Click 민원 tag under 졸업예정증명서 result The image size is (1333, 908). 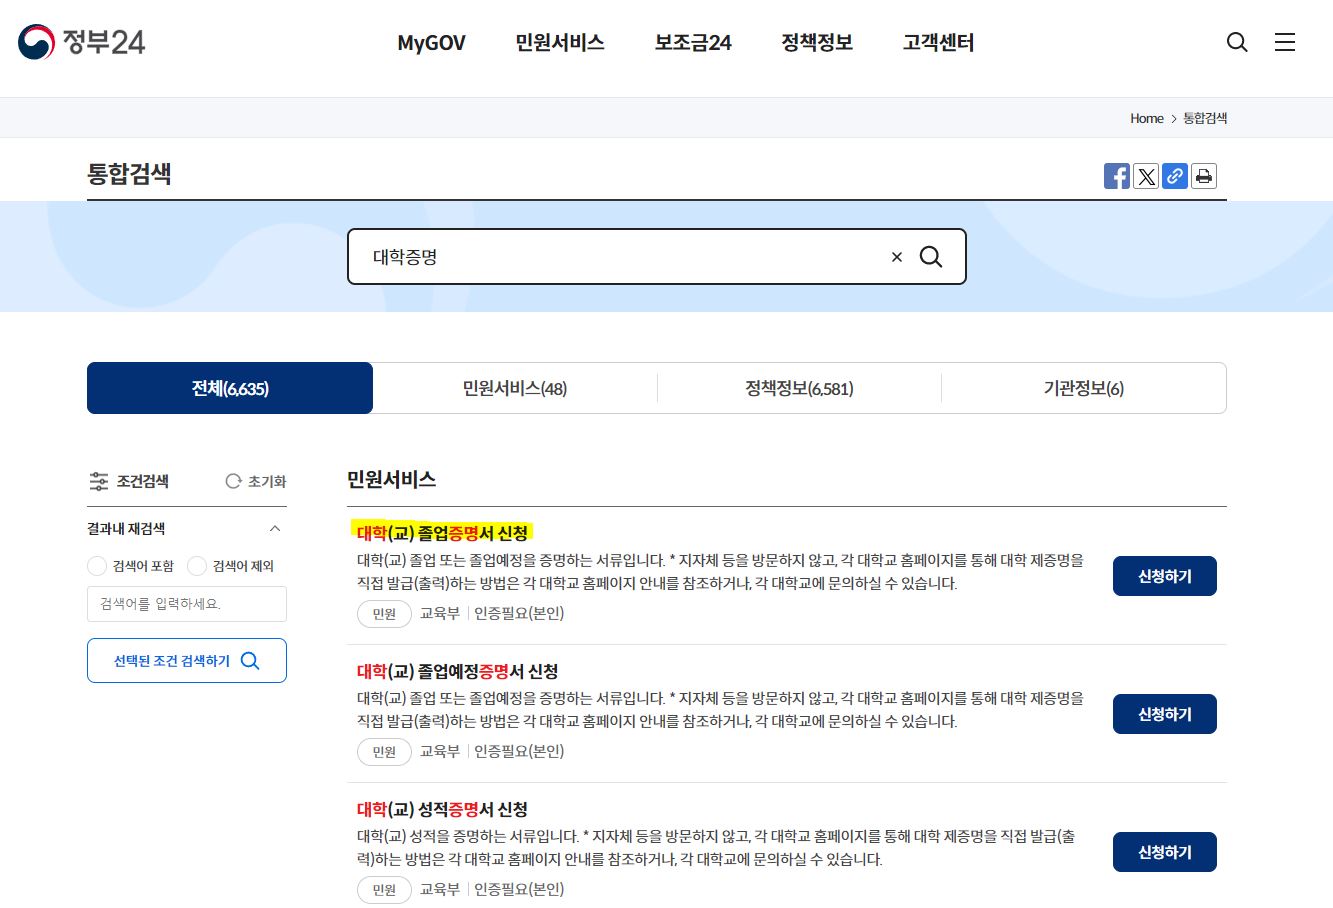(x=384, y=752)
